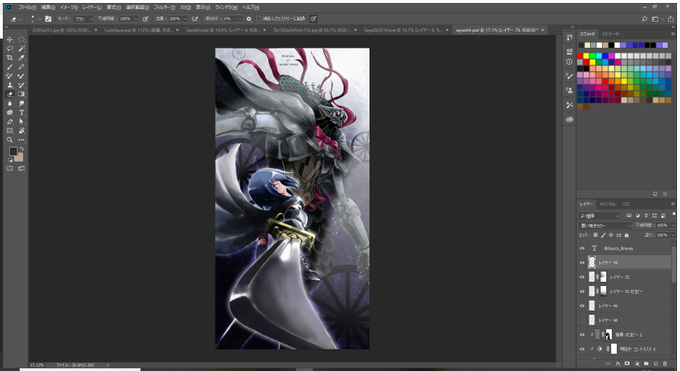Screen dimensions: 680x371
Task: Create a new layer
Action: tap(656, 363)
